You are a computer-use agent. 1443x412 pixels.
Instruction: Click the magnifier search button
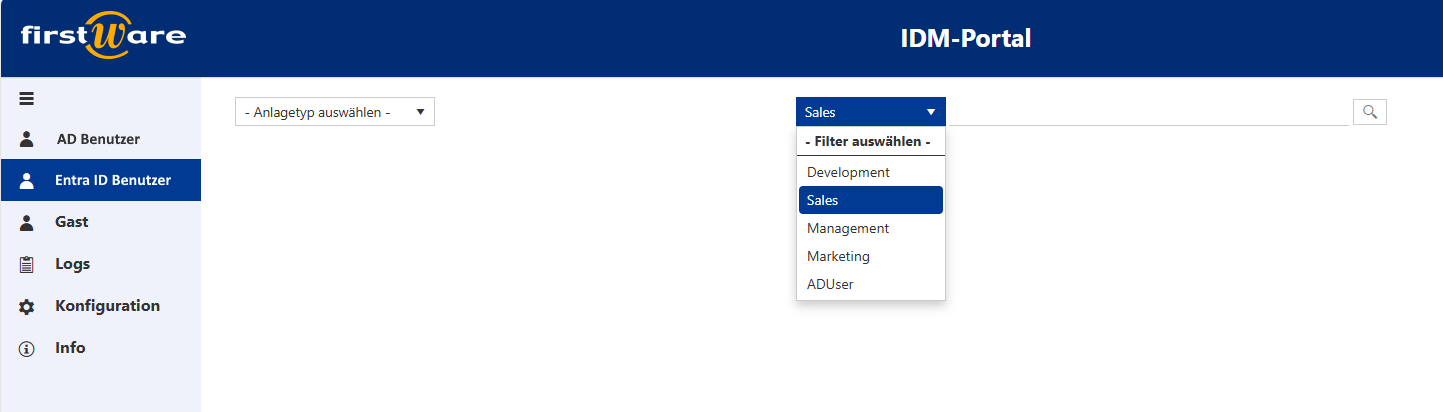click(x=1370, y=112)
